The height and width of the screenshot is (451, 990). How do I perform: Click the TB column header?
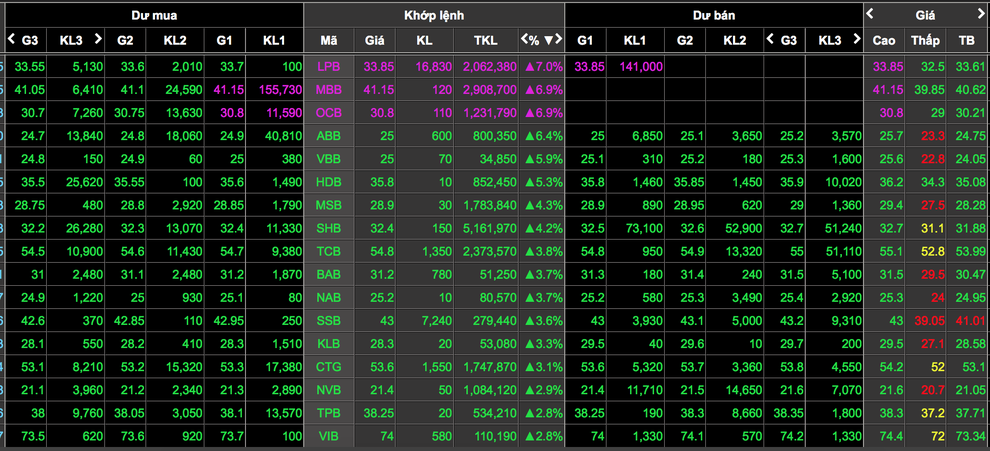click(967, 40)
